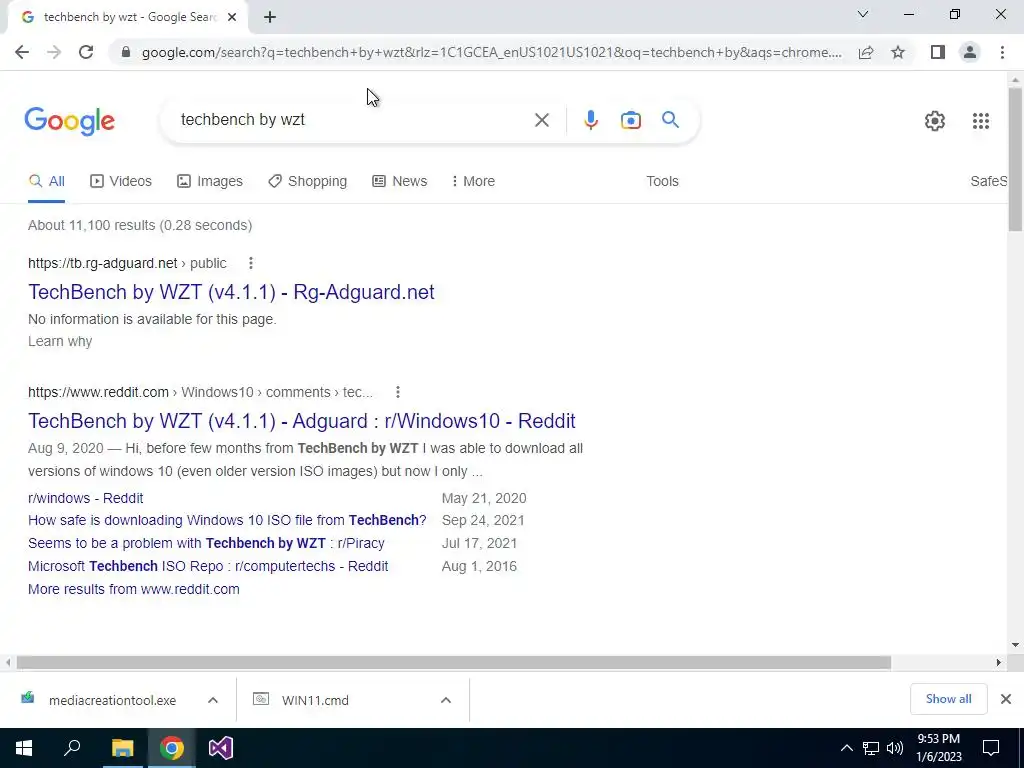Share this page from the address bar
The width and height of the screenshot is (1024, 768).
[866, 52]
